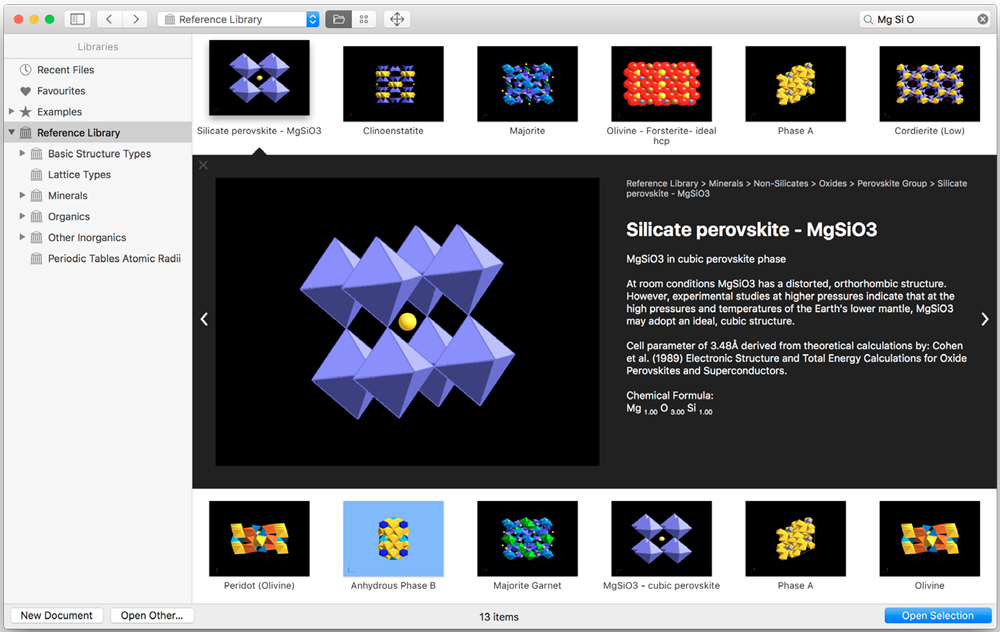1000x632 pixels.
Task: Click Open Other... button
Action: click(x=152, y=615)
